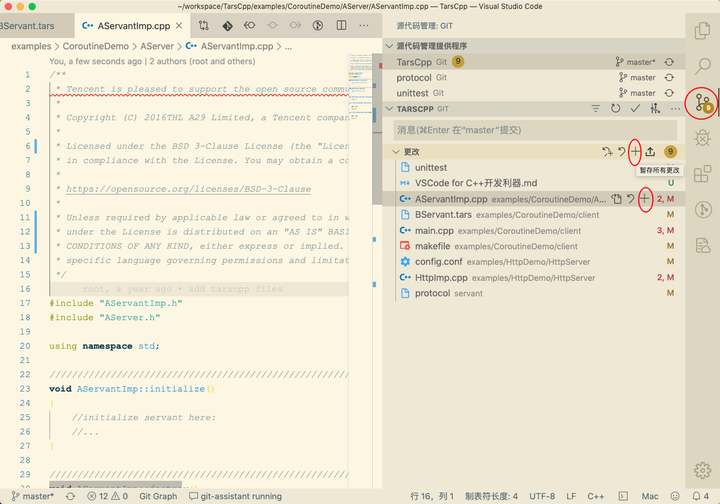Open the Explorer view in activity bar
Image resolution: width=720 pixels, height=504 pixels.
(702, 30)
